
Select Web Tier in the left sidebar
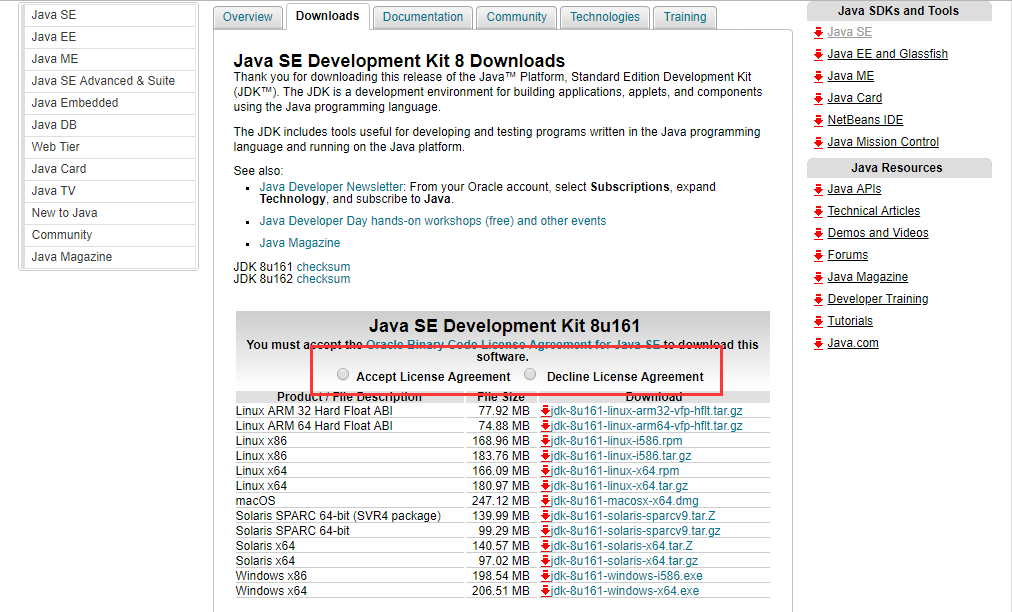(x=110, y=147)
